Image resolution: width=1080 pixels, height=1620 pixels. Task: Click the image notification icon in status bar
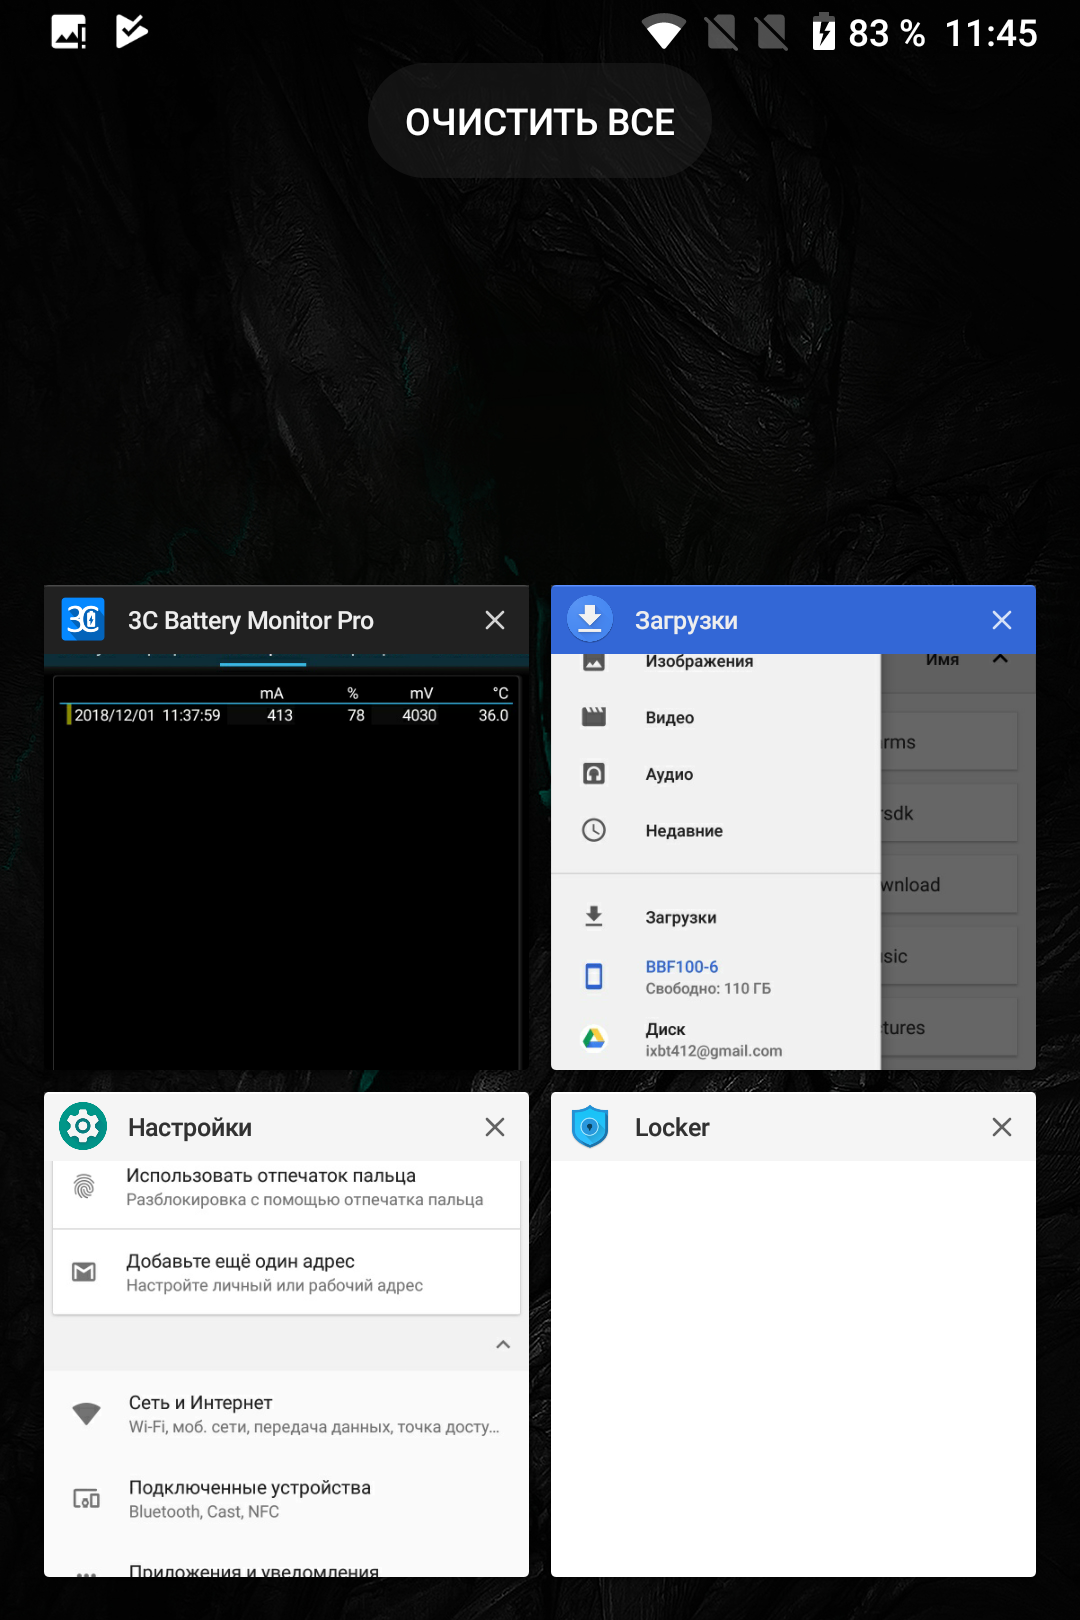click(x=69, y=32)
